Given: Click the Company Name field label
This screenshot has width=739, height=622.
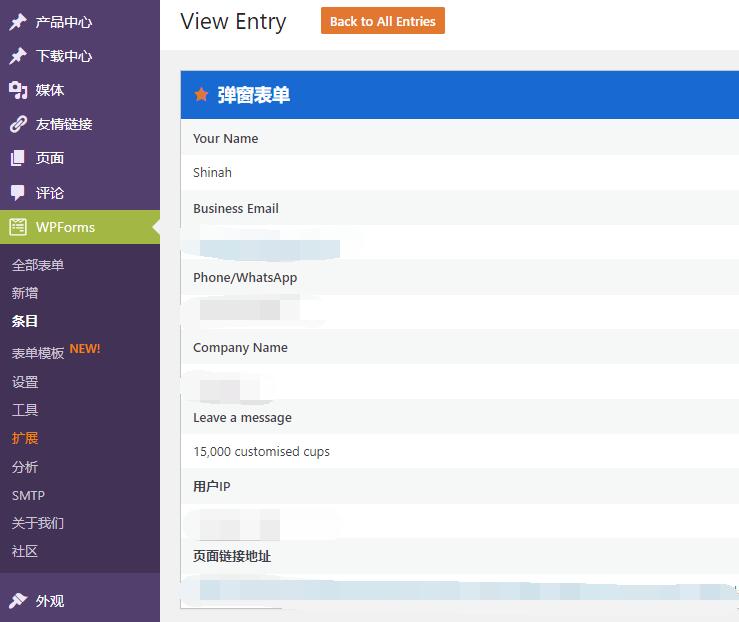Looking at the screenshot, I should click(240, 348).
